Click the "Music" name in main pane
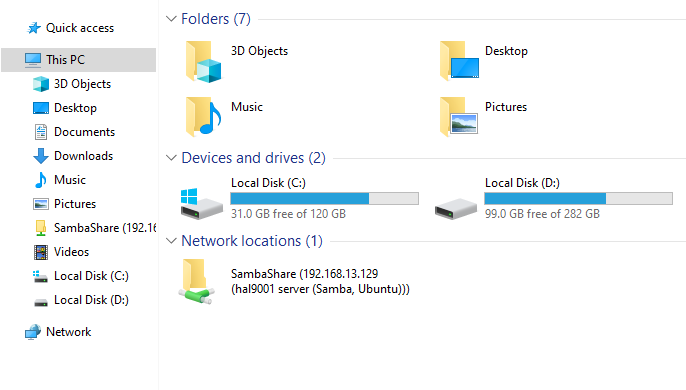The height and width of the screenshot is (390, 686). pos(247,107)
